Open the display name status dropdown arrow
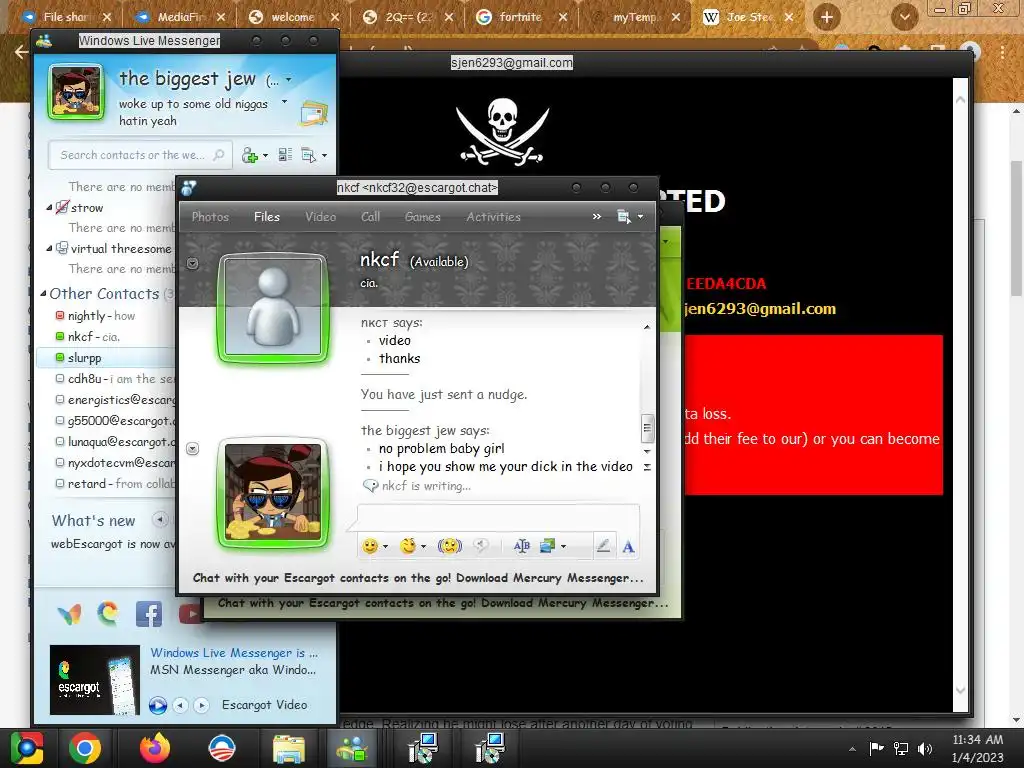Viewport: 1024px width, 768px height. click(x=288, y=80)
